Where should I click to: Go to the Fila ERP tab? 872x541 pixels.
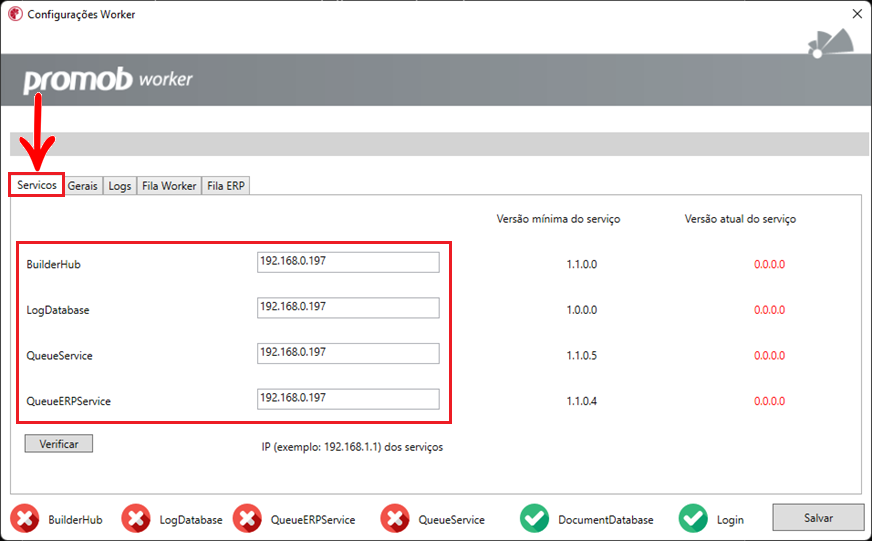226,186
